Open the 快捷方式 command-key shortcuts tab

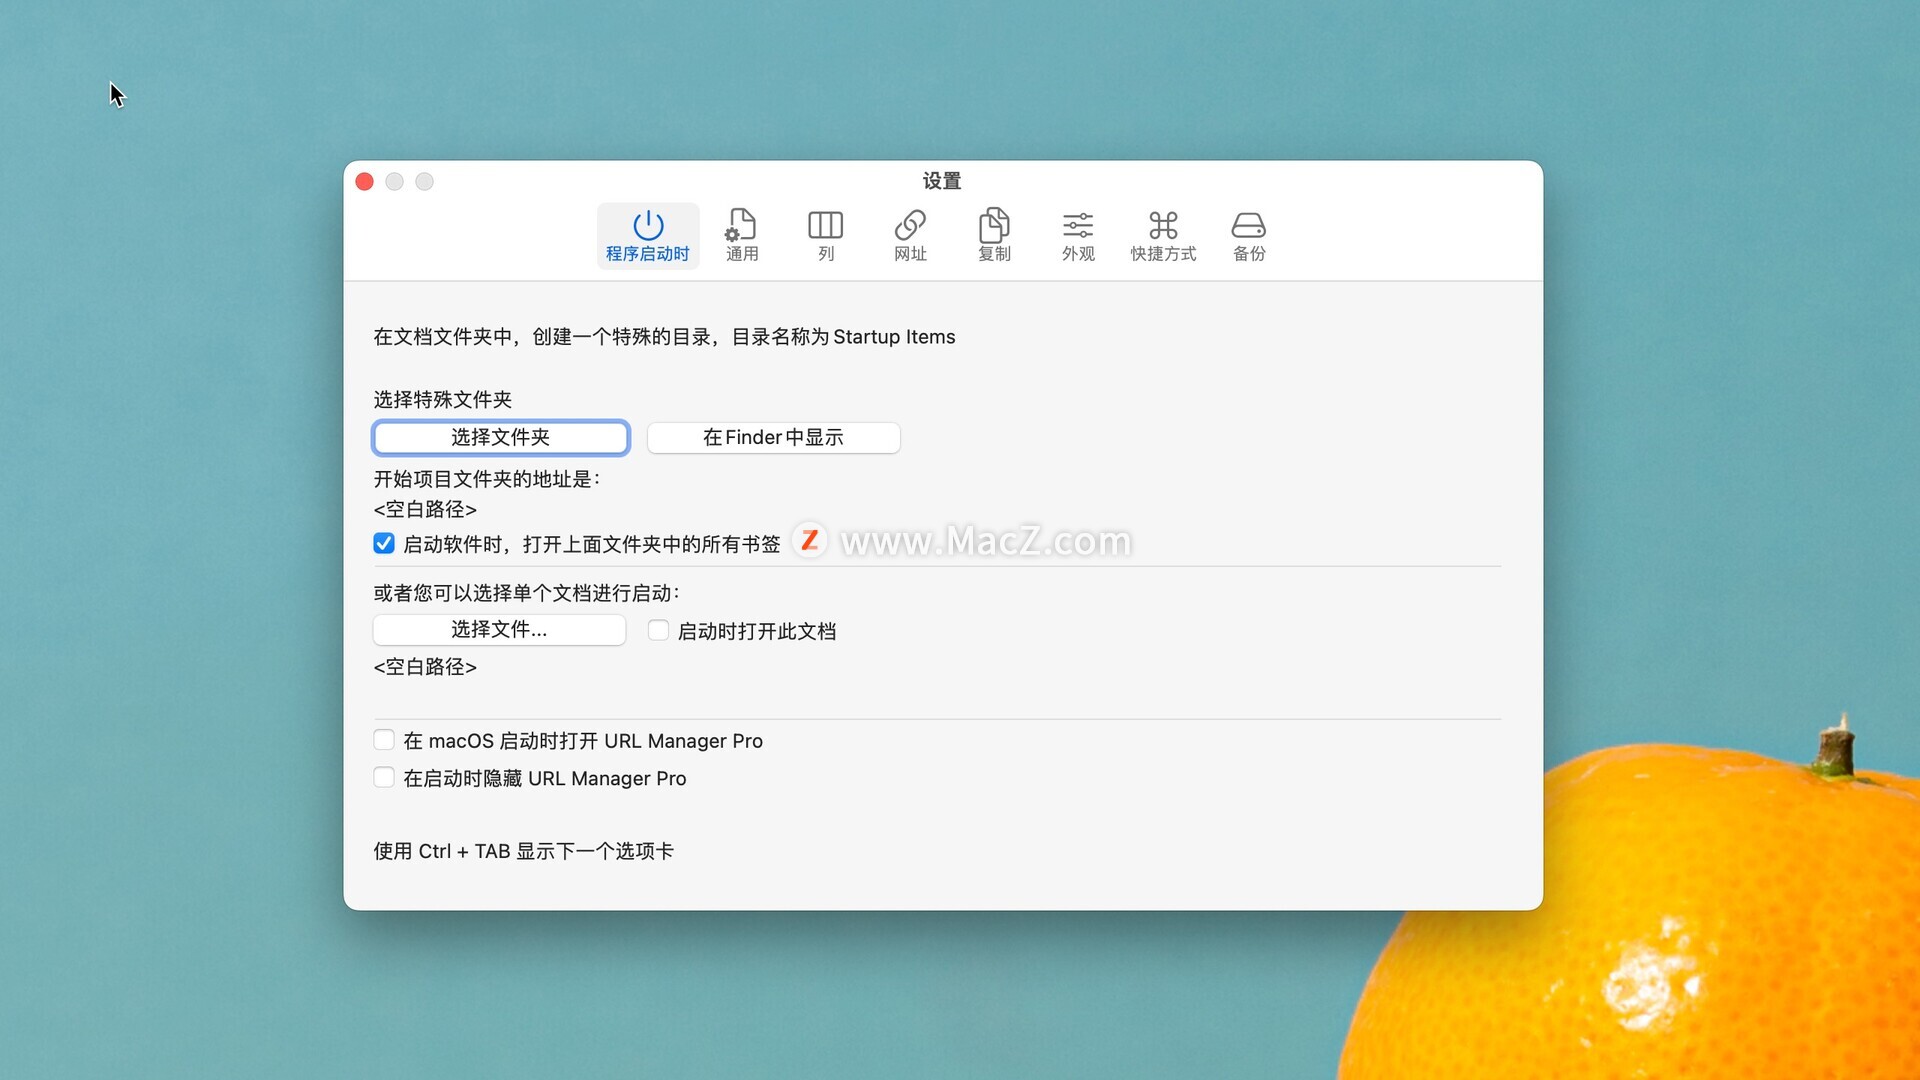pos(1163,236)
